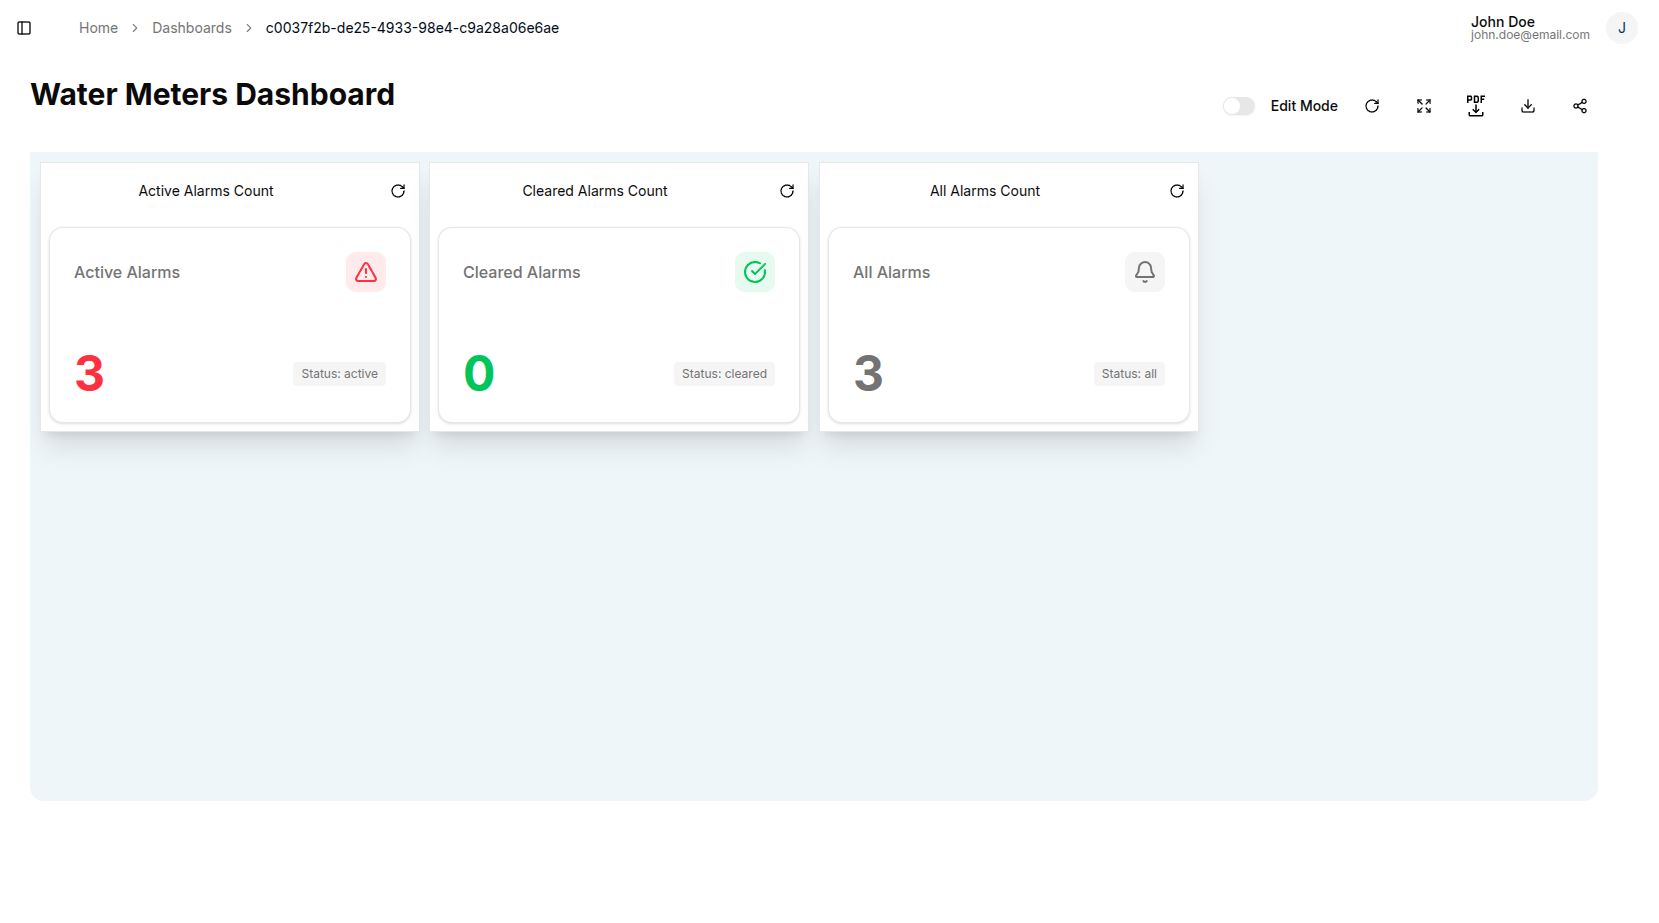Open the share dashboard icon

coord(1580,106)
